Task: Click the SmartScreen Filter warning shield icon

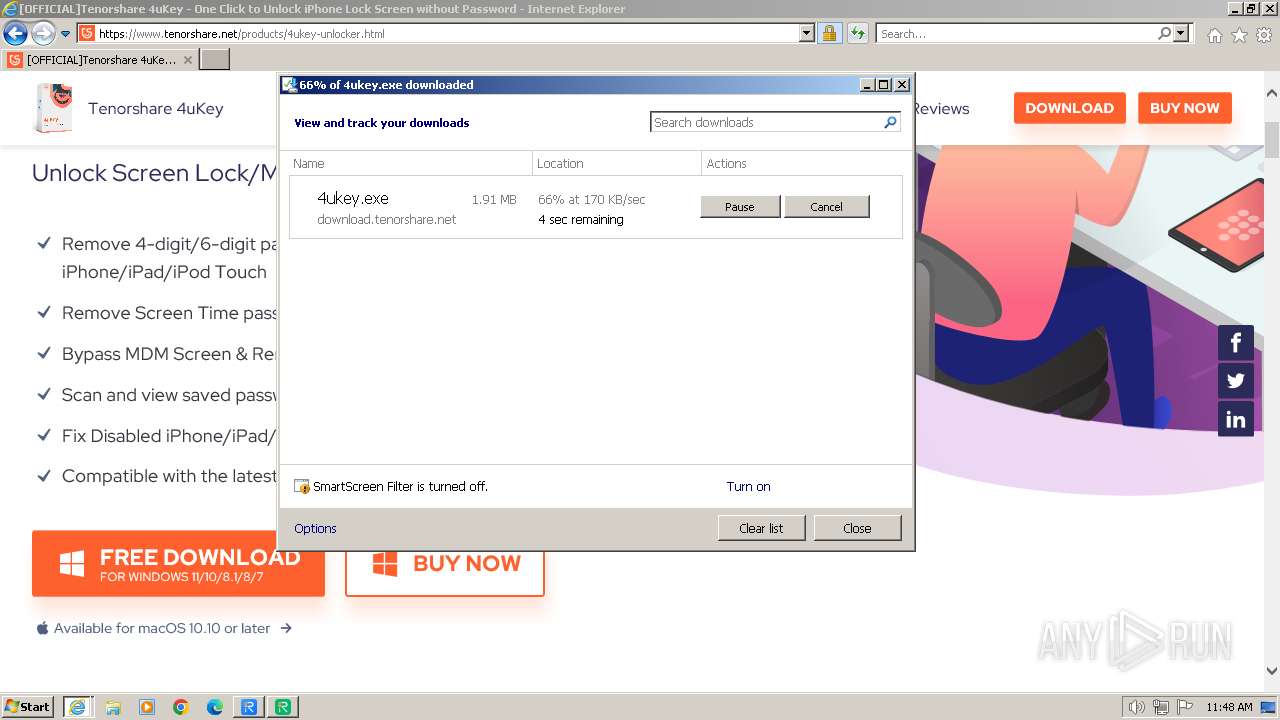Action: coord(302,487)
